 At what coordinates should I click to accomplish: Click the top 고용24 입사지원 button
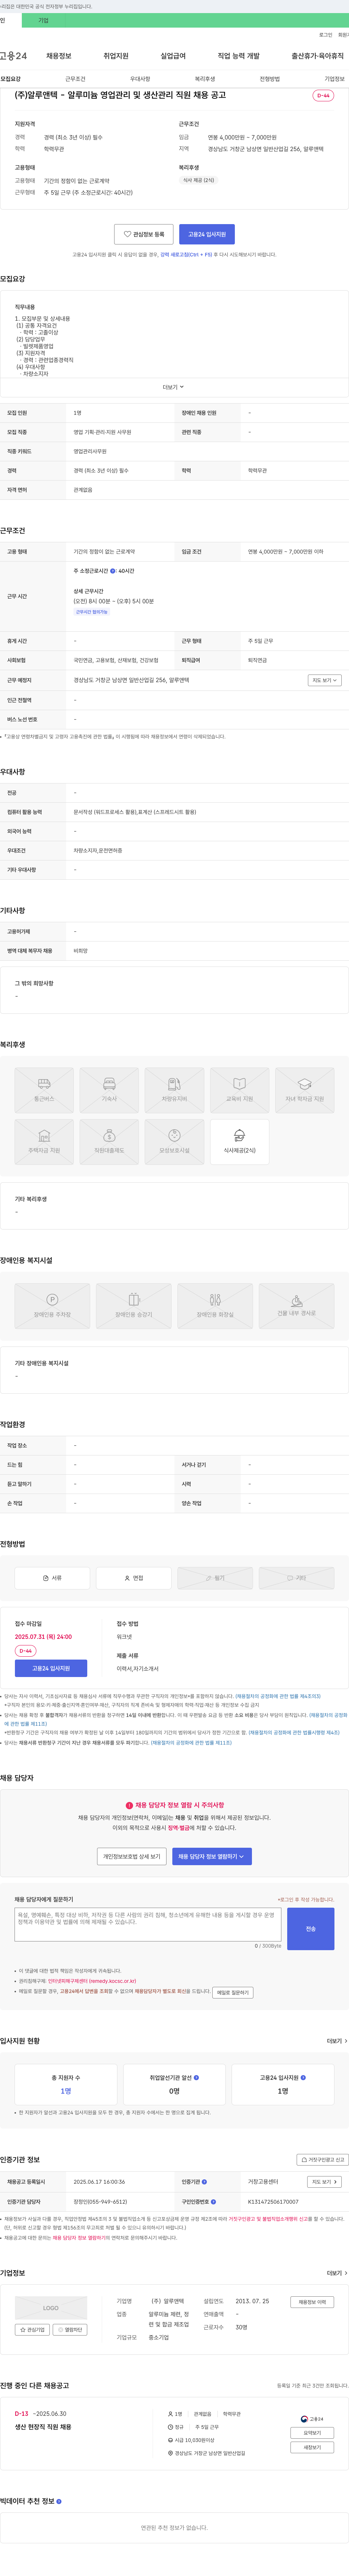click(207, 234)
